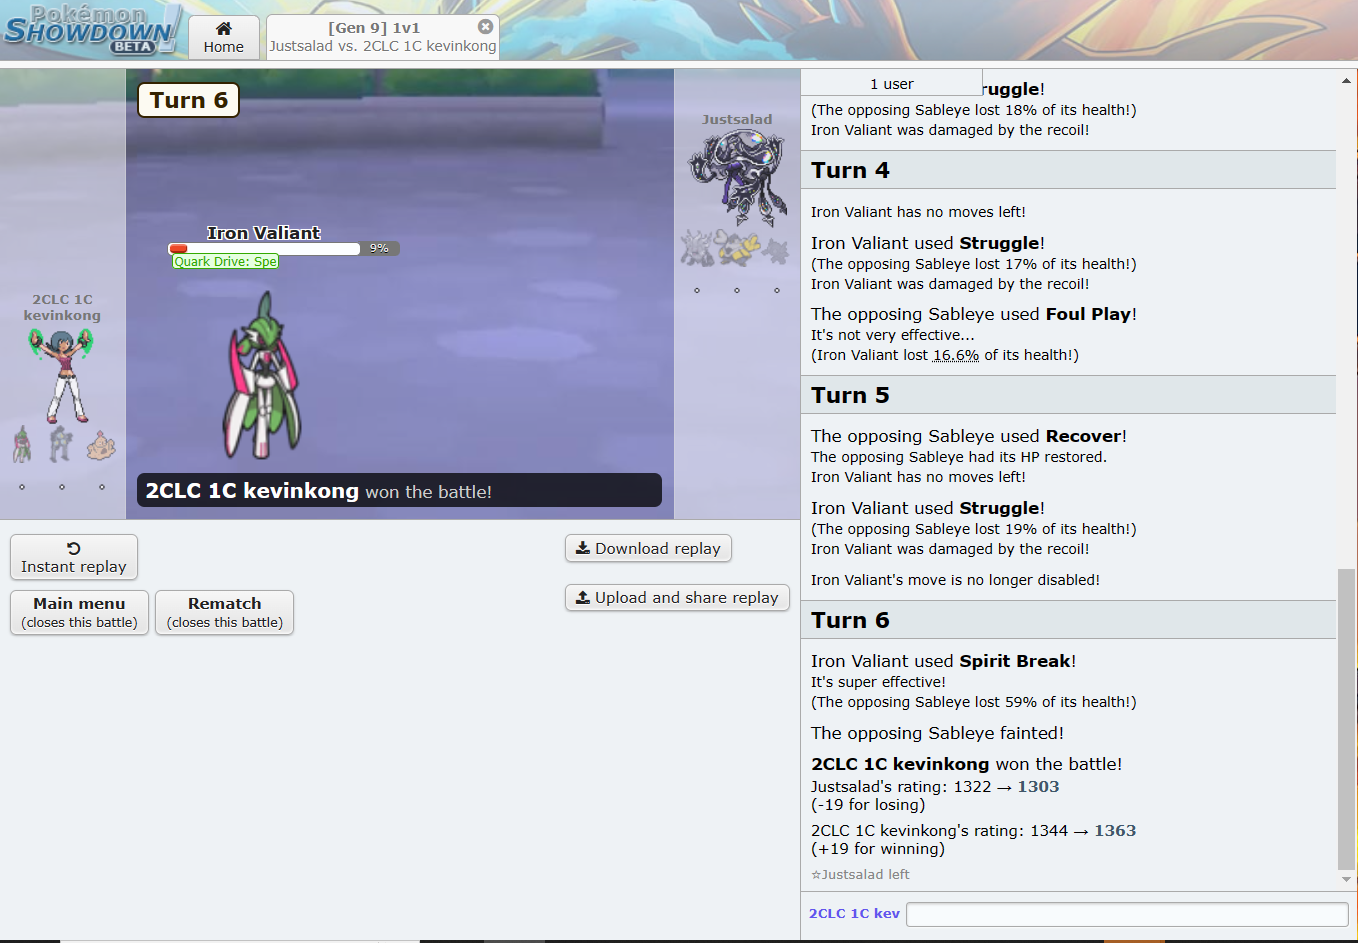Click Justsalad's yellow middle team icon
The width and height of the screenshot is (1358, 943).
click(x=738, y=248)
